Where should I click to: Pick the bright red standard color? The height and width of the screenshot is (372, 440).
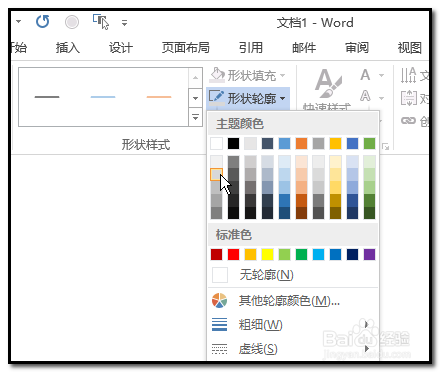click(233, 255)
